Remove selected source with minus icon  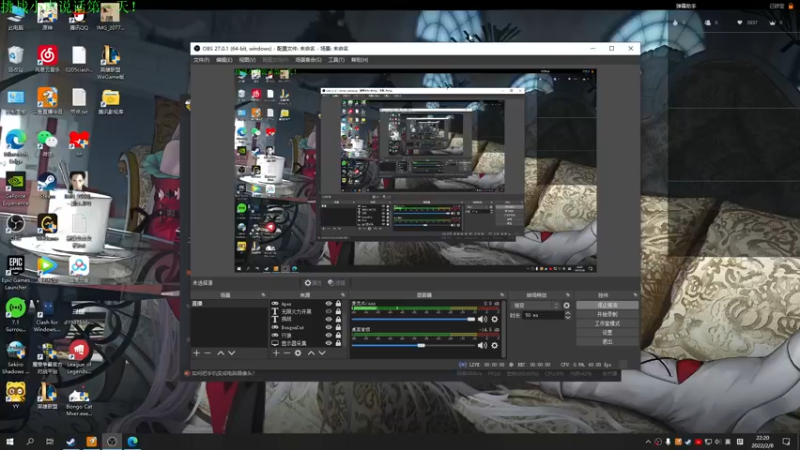[x=287, y=353]
